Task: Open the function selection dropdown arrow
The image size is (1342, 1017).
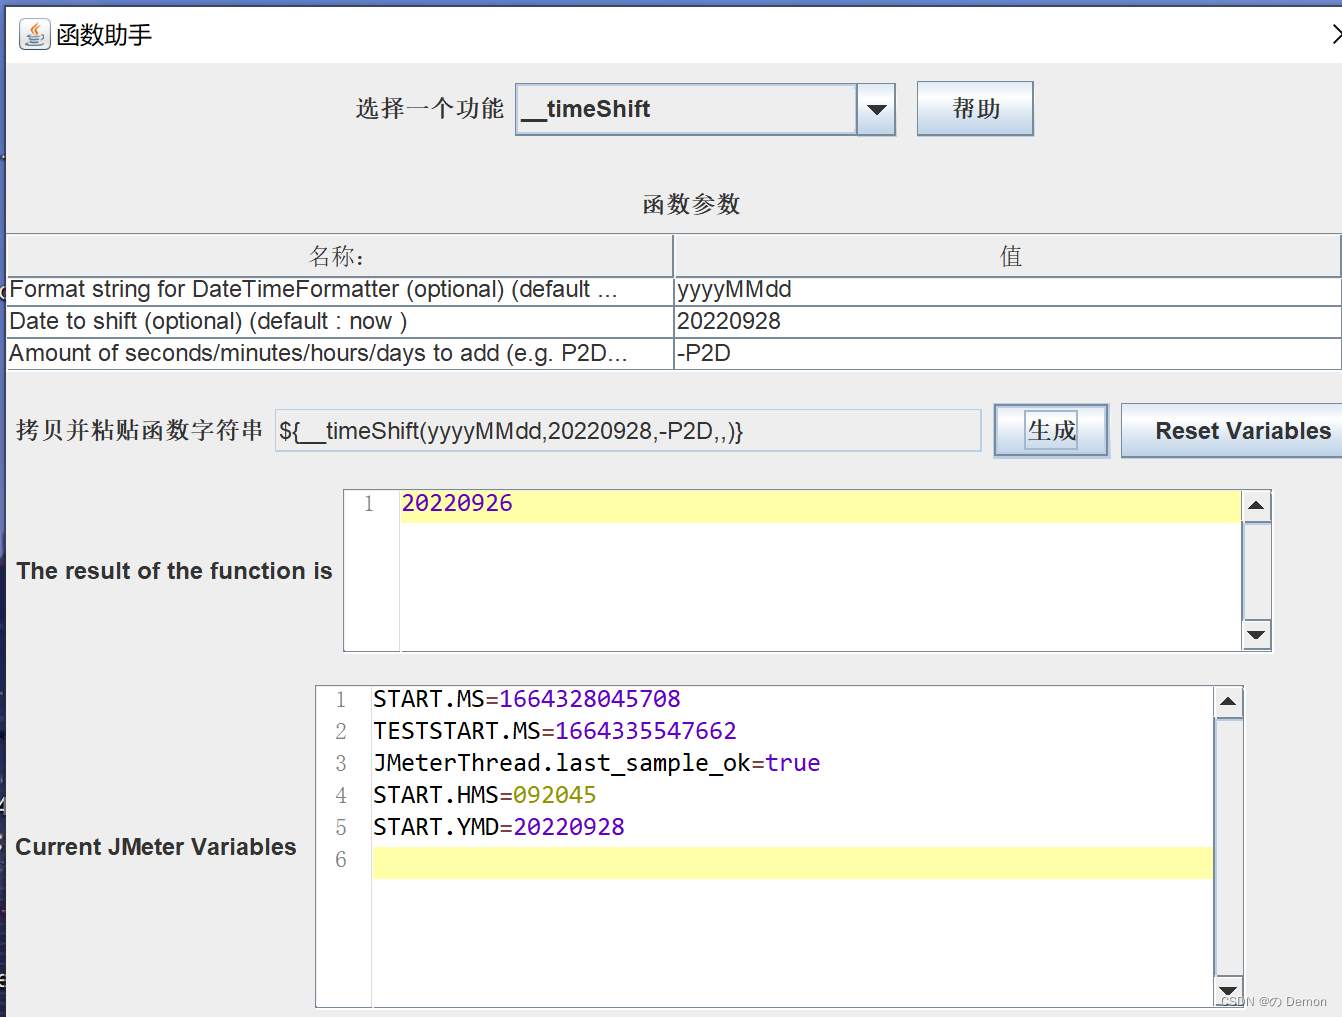Action: click(x=876, y=109)
